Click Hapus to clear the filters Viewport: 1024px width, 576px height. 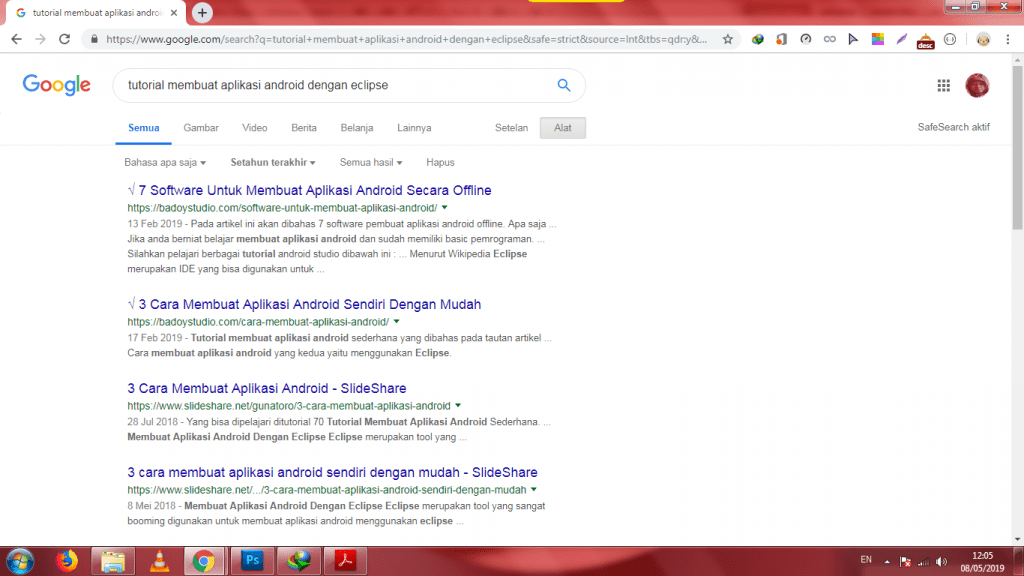[x=440, y=163]
